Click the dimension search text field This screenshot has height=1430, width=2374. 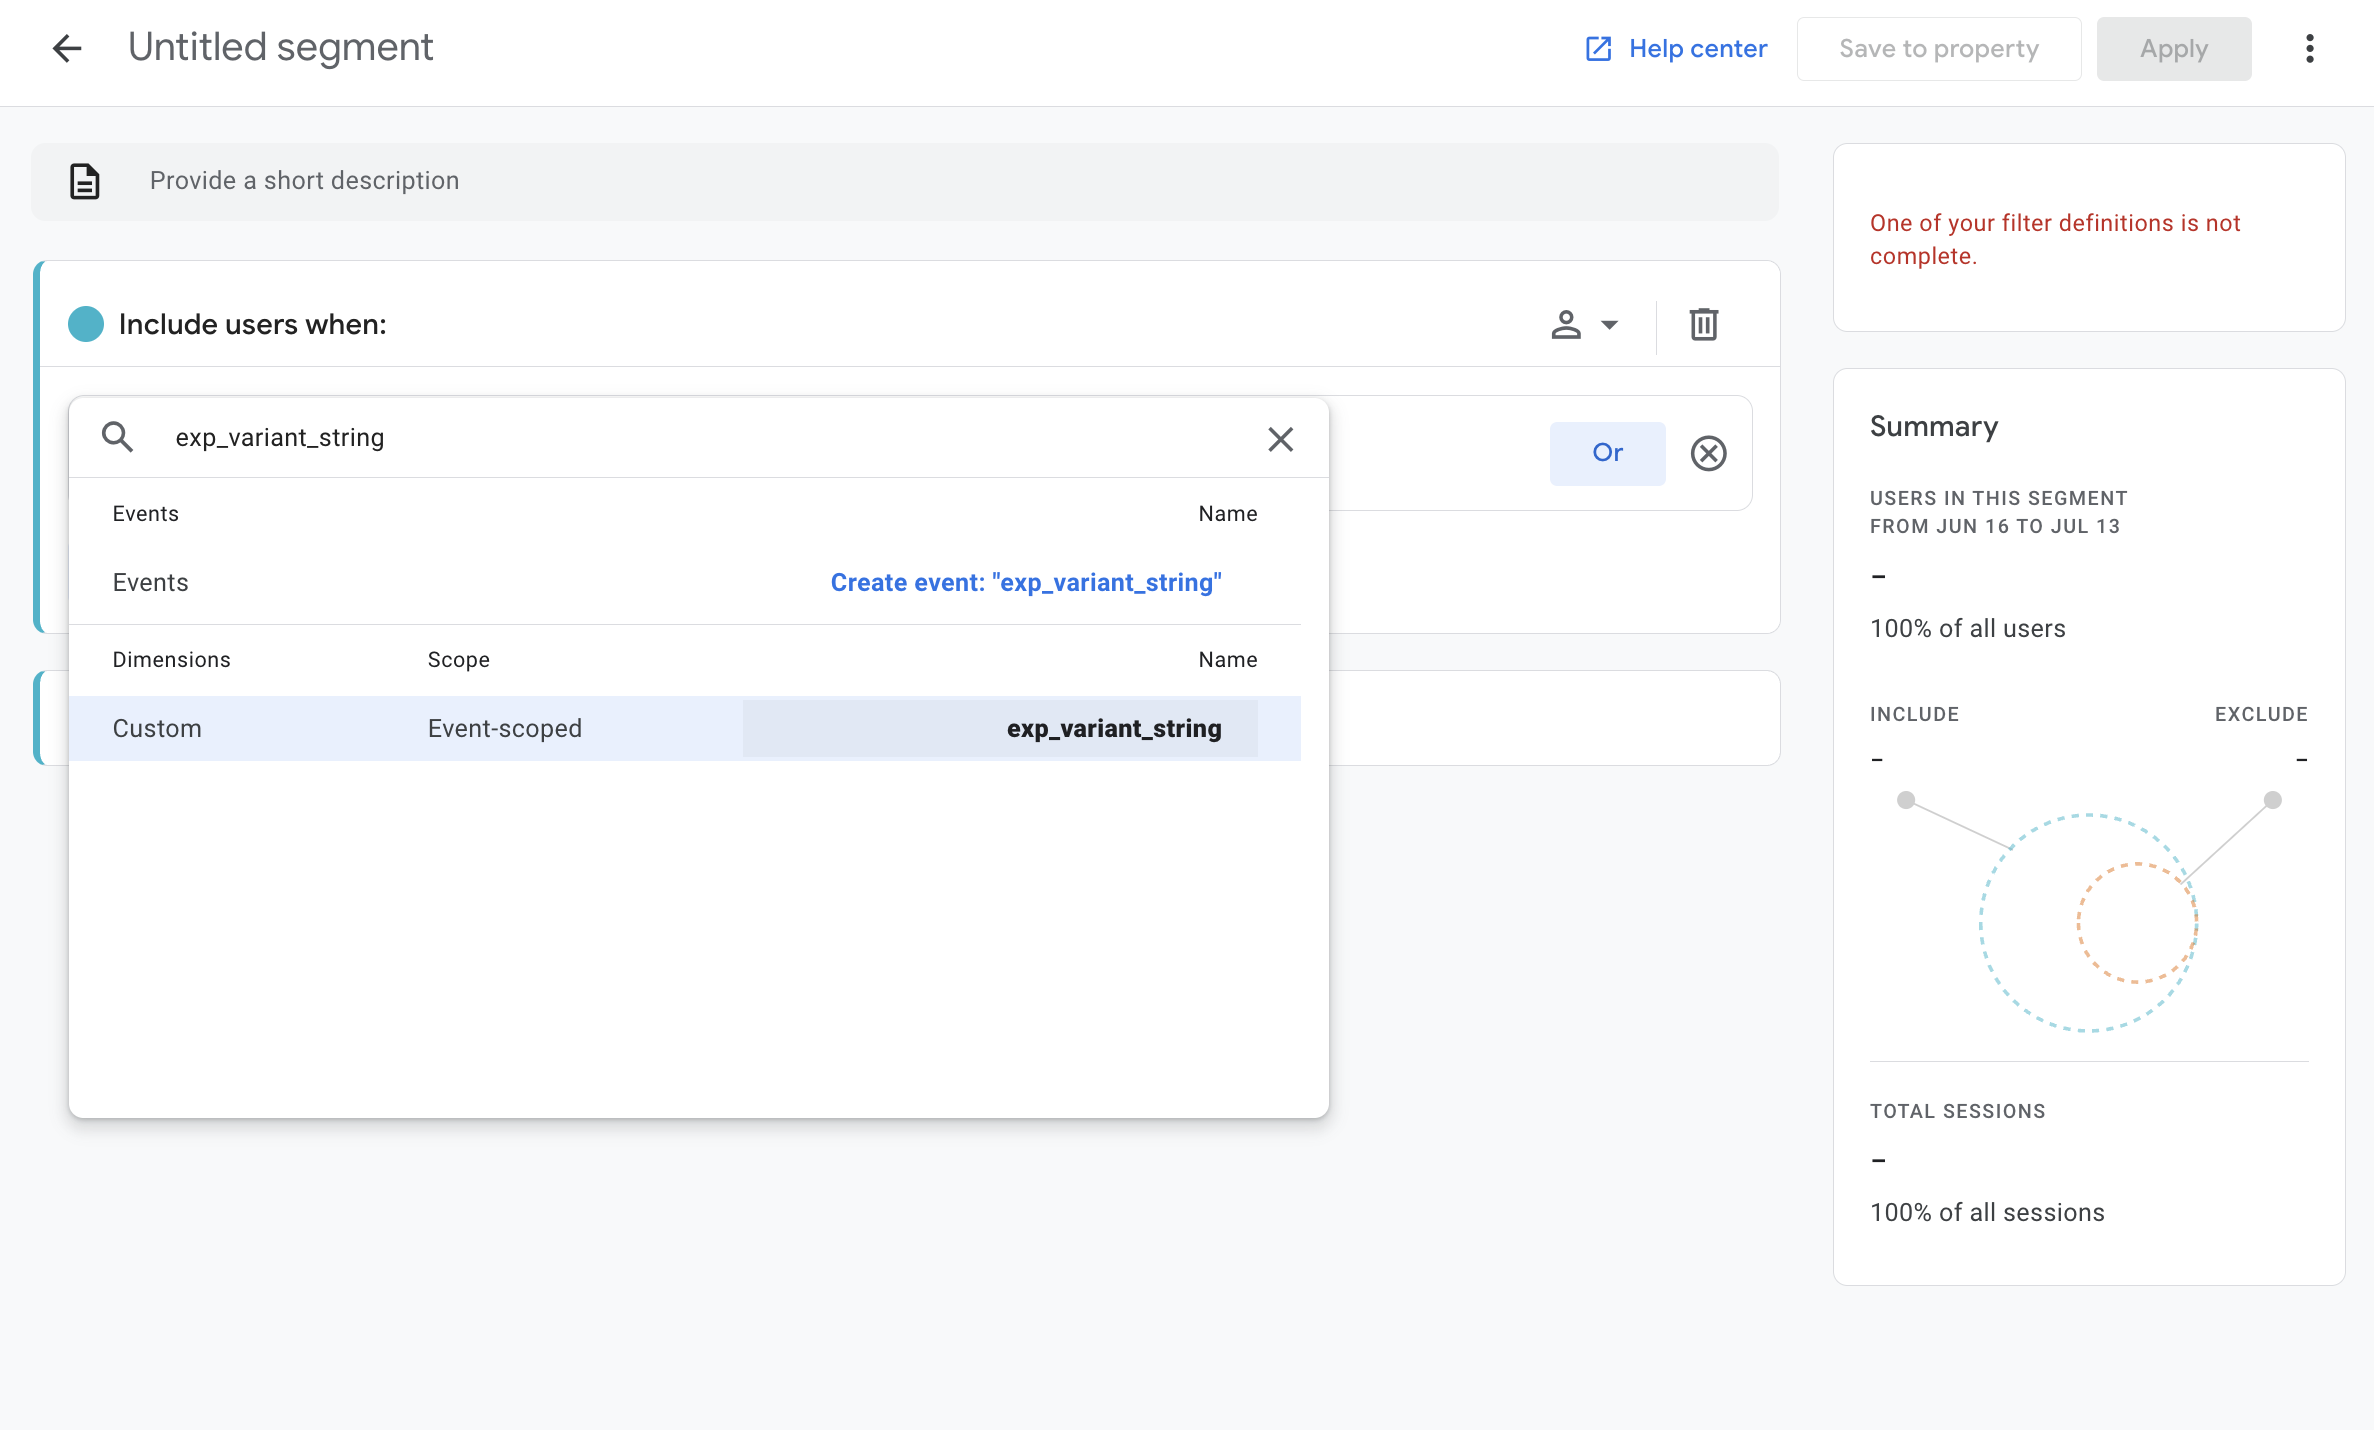[x=700, y=437]
